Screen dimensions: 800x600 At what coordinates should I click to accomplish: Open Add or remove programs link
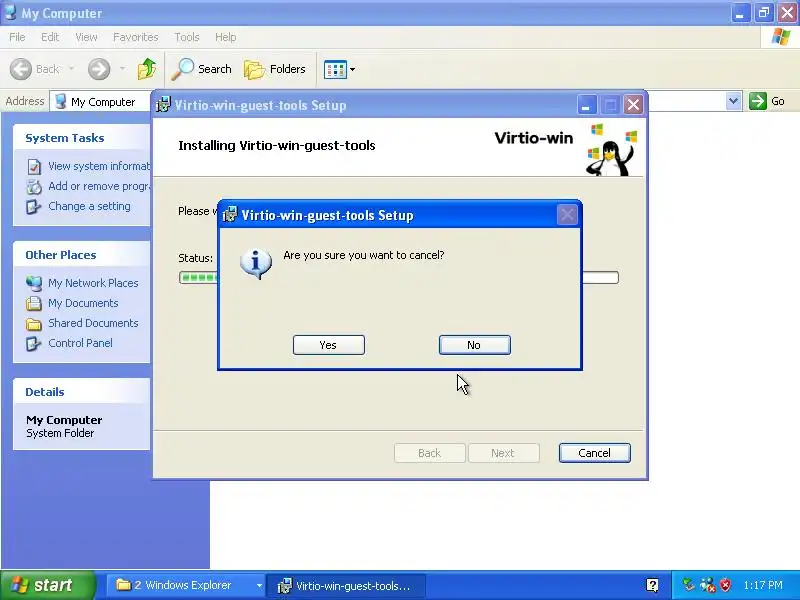(x=99, y=186)
